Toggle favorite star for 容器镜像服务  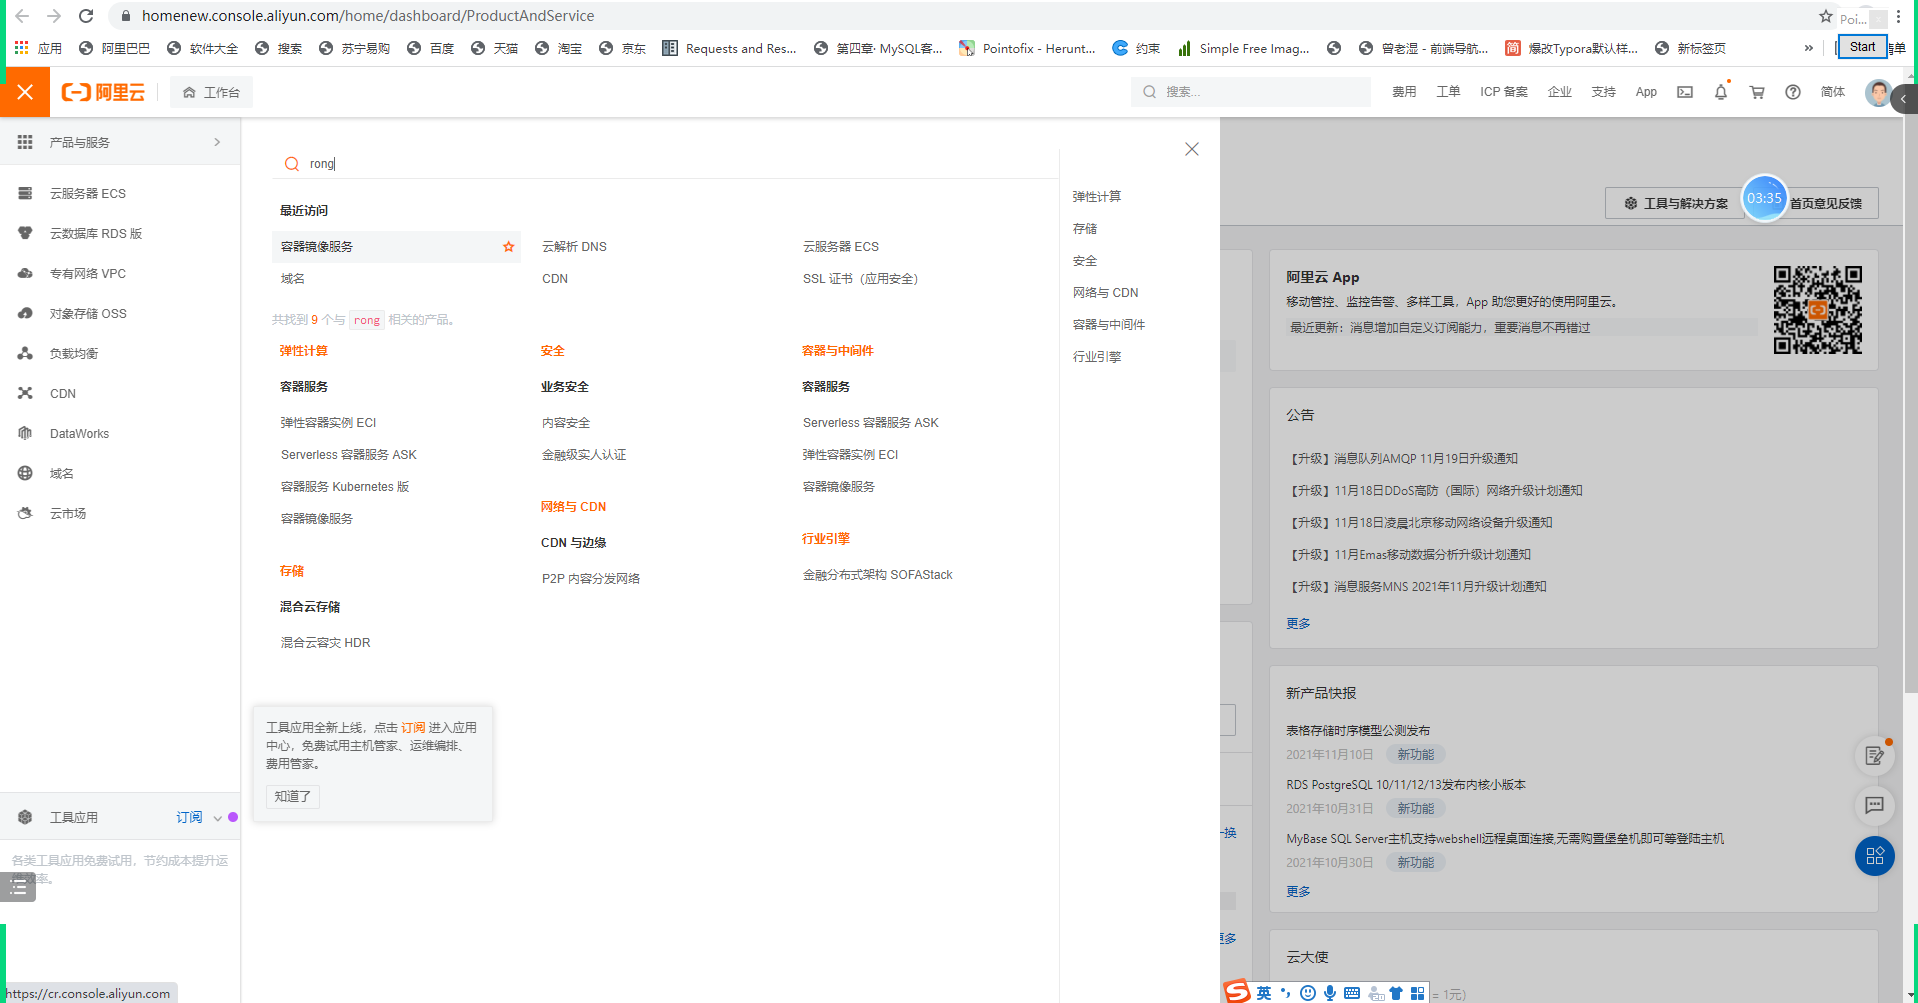(x=508, y=246)
